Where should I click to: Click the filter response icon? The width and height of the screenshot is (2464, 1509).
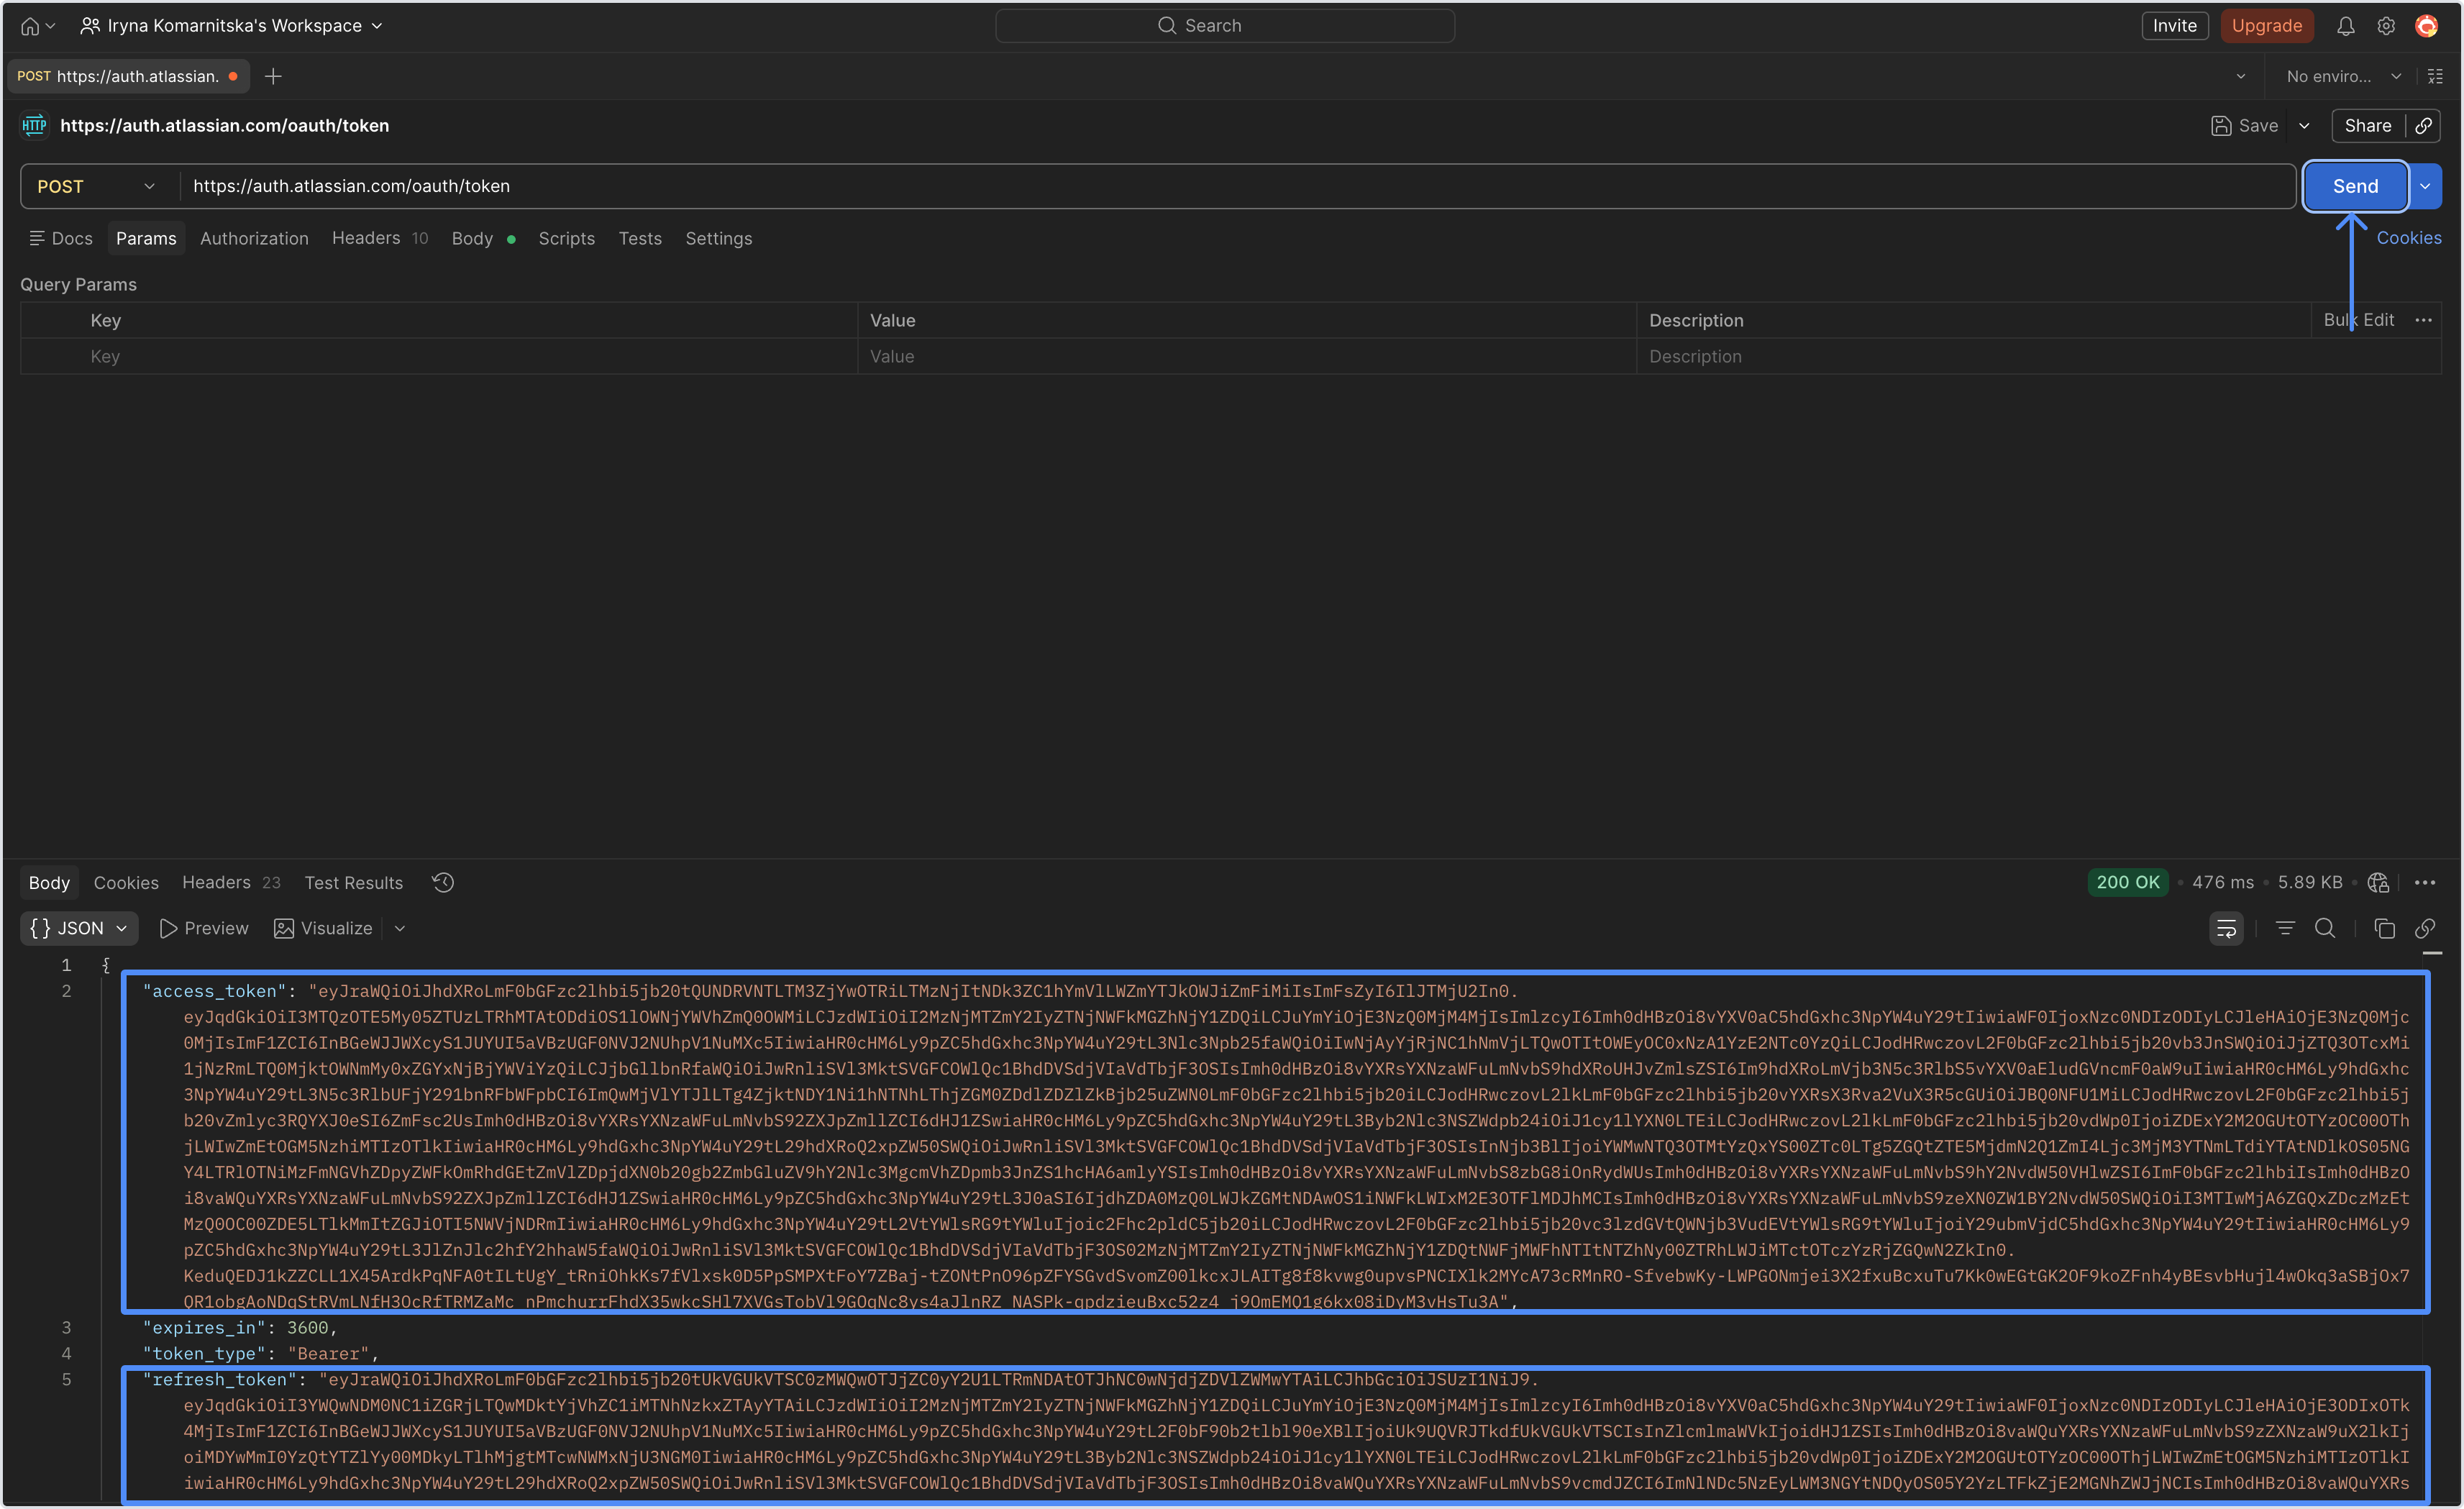coord(2285,928)
